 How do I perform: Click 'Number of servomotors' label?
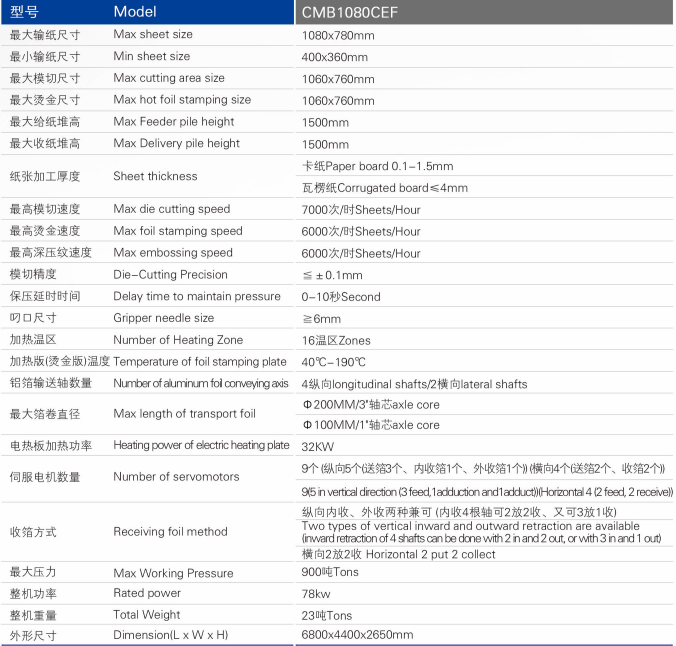coord(176,477)
